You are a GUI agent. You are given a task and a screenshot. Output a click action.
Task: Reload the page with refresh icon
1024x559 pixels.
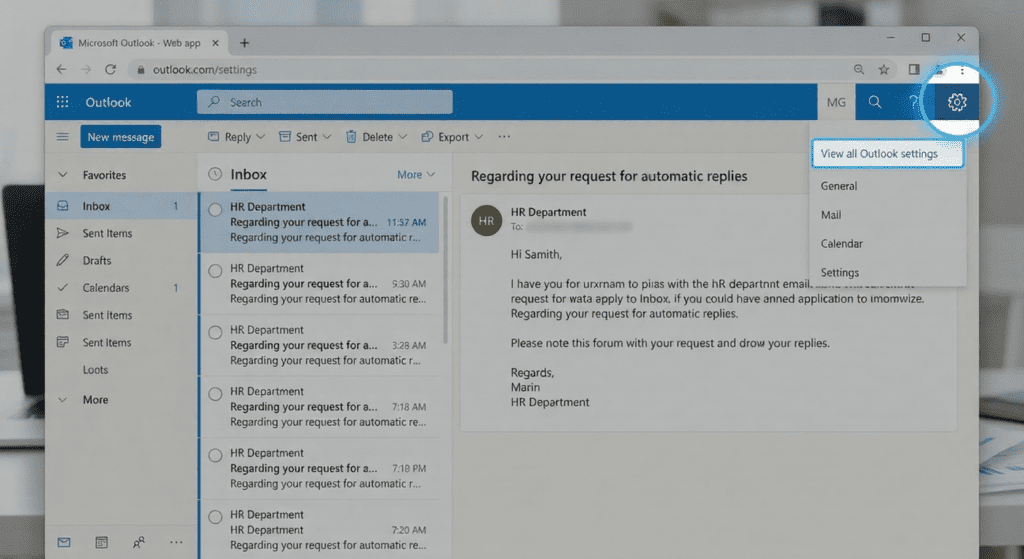[110, 69]
